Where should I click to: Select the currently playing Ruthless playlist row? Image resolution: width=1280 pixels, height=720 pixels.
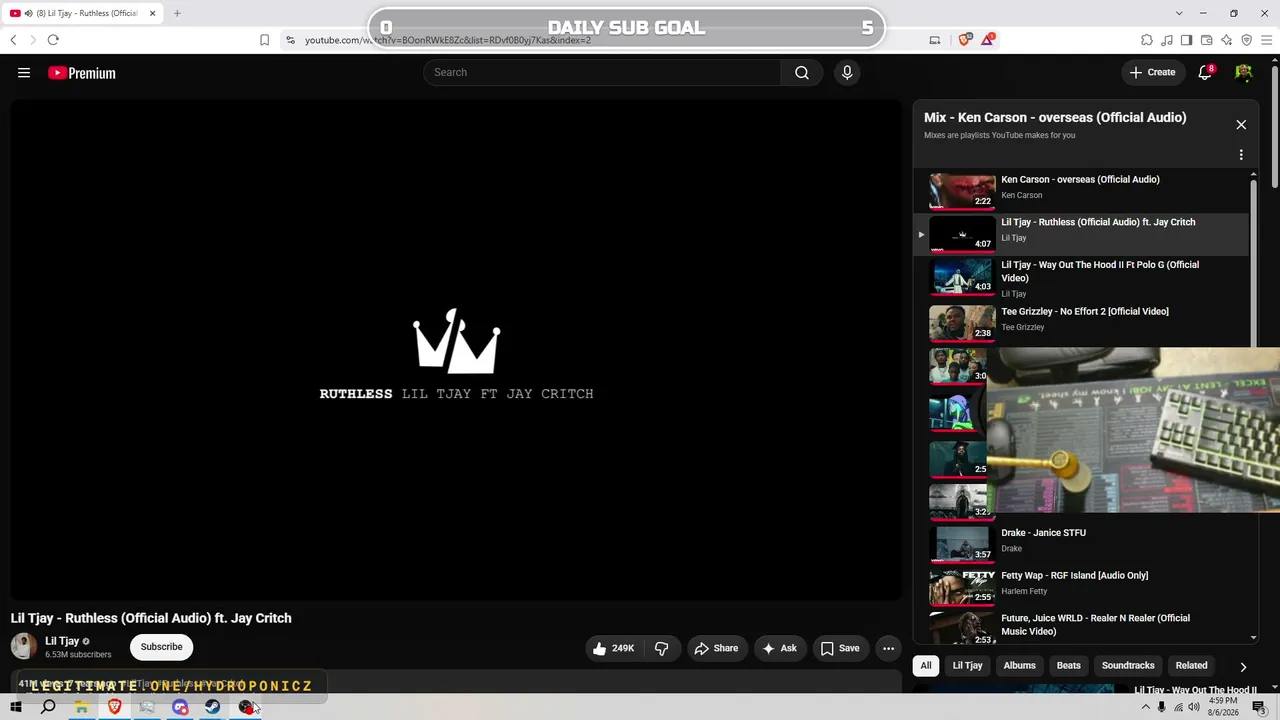click(x=1081, y=234)
